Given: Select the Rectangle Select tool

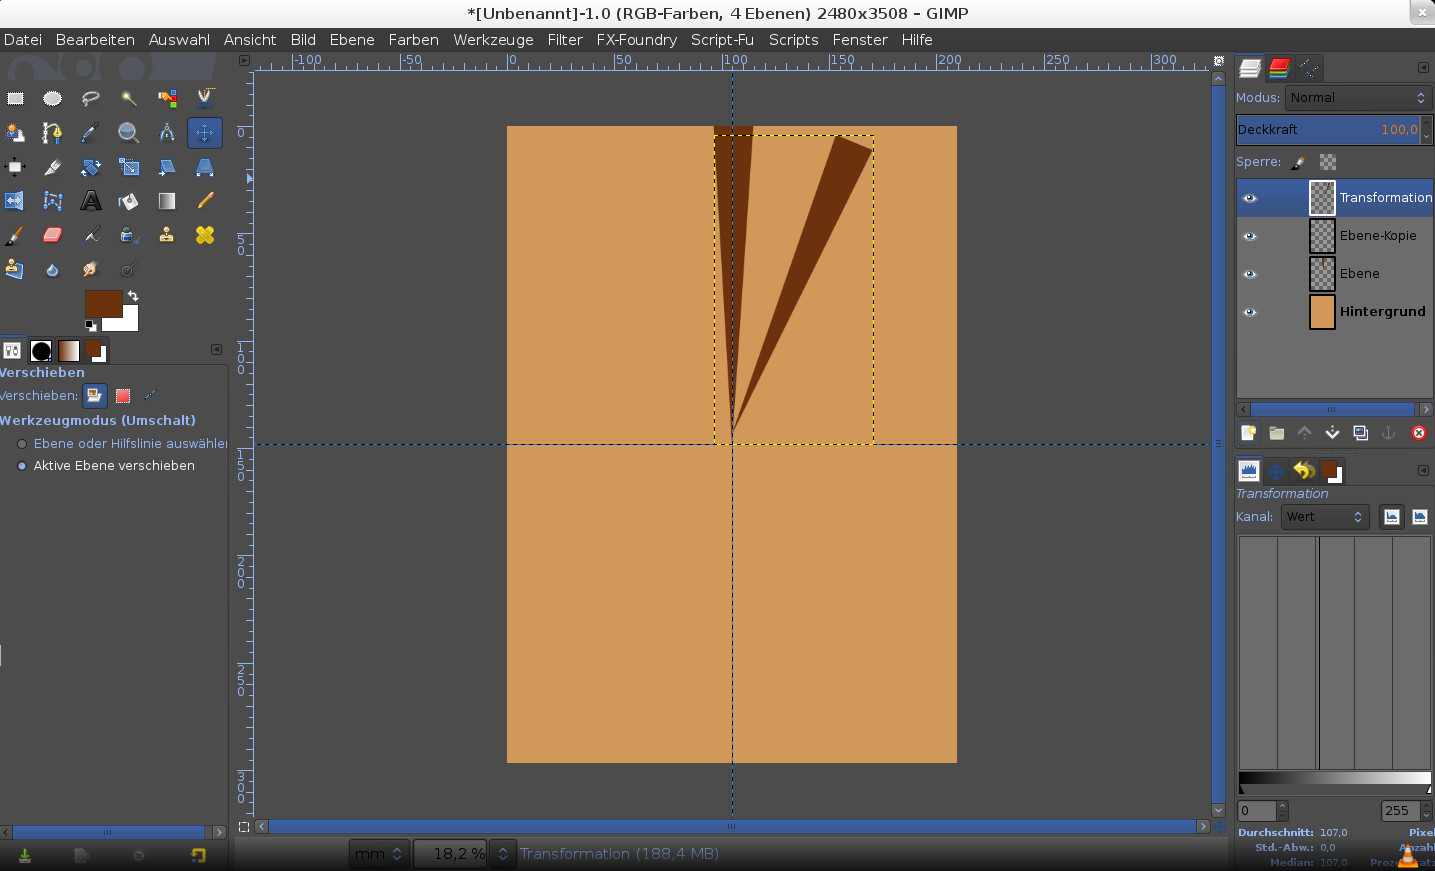Looking at the screenshot, I should point(15,98).
